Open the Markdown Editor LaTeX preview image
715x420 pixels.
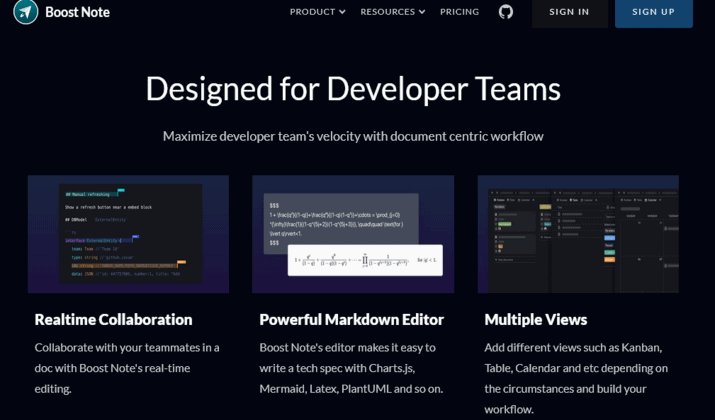click(x=353, y=234)
